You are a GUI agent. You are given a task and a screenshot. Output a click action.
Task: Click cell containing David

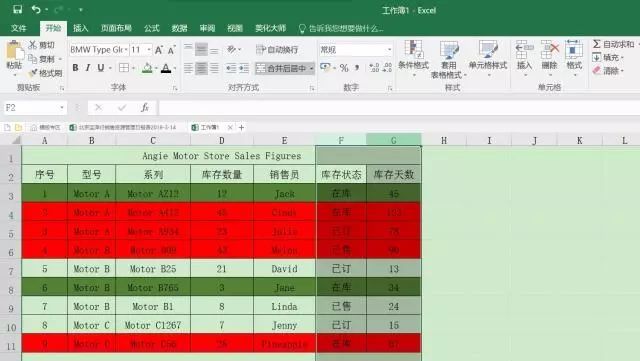[x=284, y=269]
